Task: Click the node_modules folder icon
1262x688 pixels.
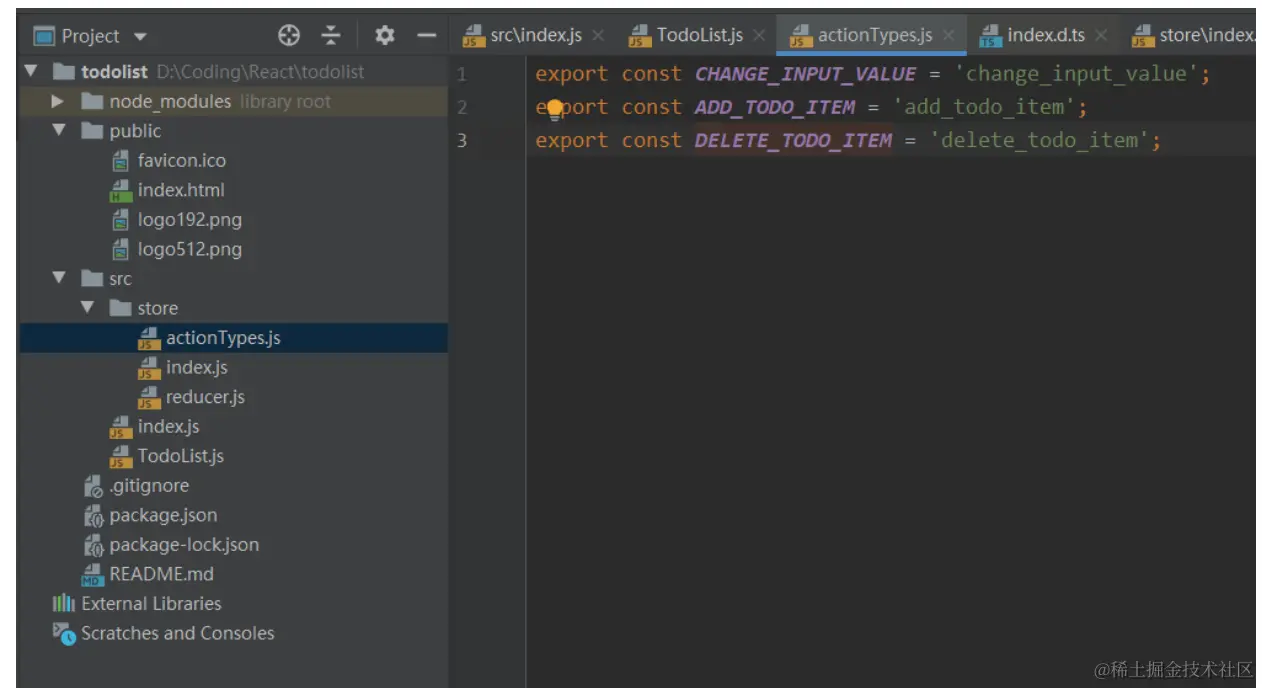Action: click(x=92, y=101)
